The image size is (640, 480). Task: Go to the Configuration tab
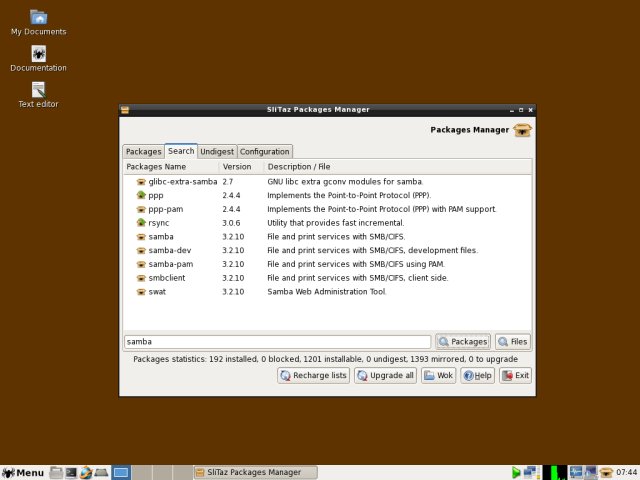(264, 151)
